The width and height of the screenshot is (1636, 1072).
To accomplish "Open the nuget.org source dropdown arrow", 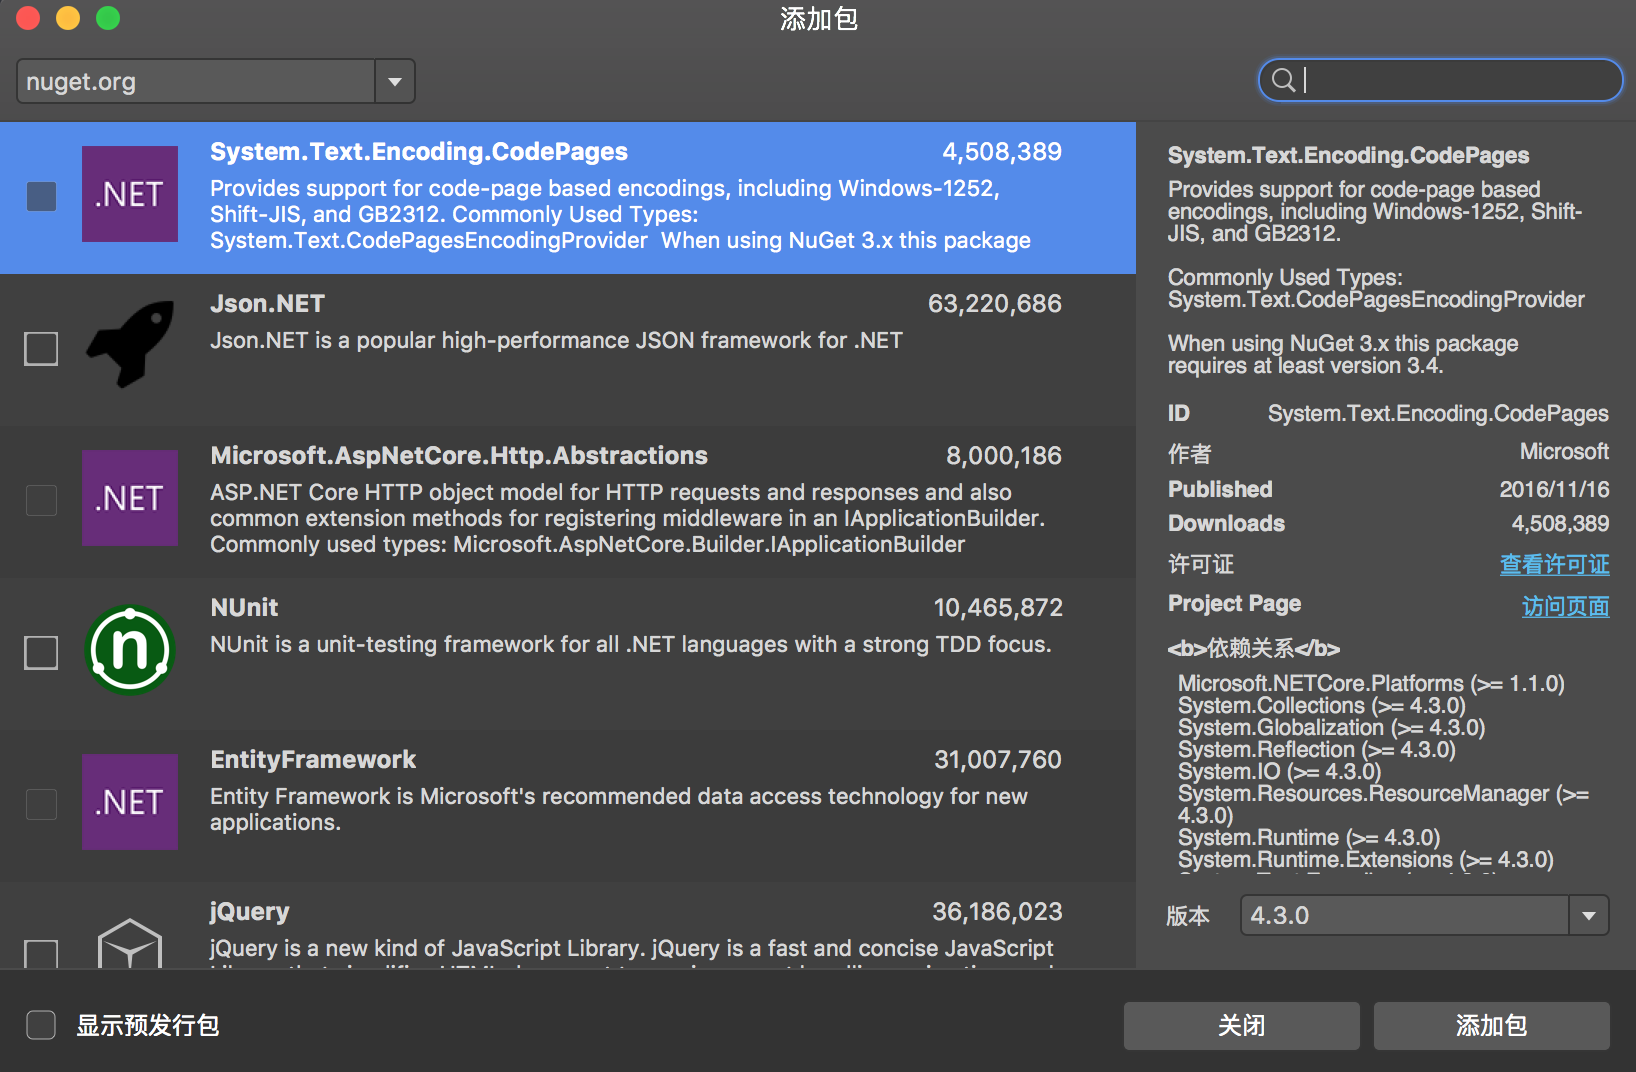I will tap(395, 81).
